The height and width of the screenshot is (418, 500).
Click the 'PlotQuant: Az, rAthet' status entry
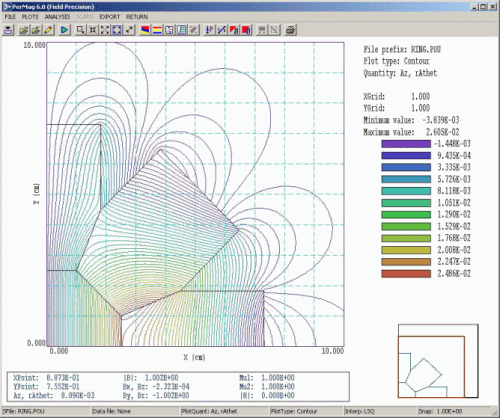point(209,411)
